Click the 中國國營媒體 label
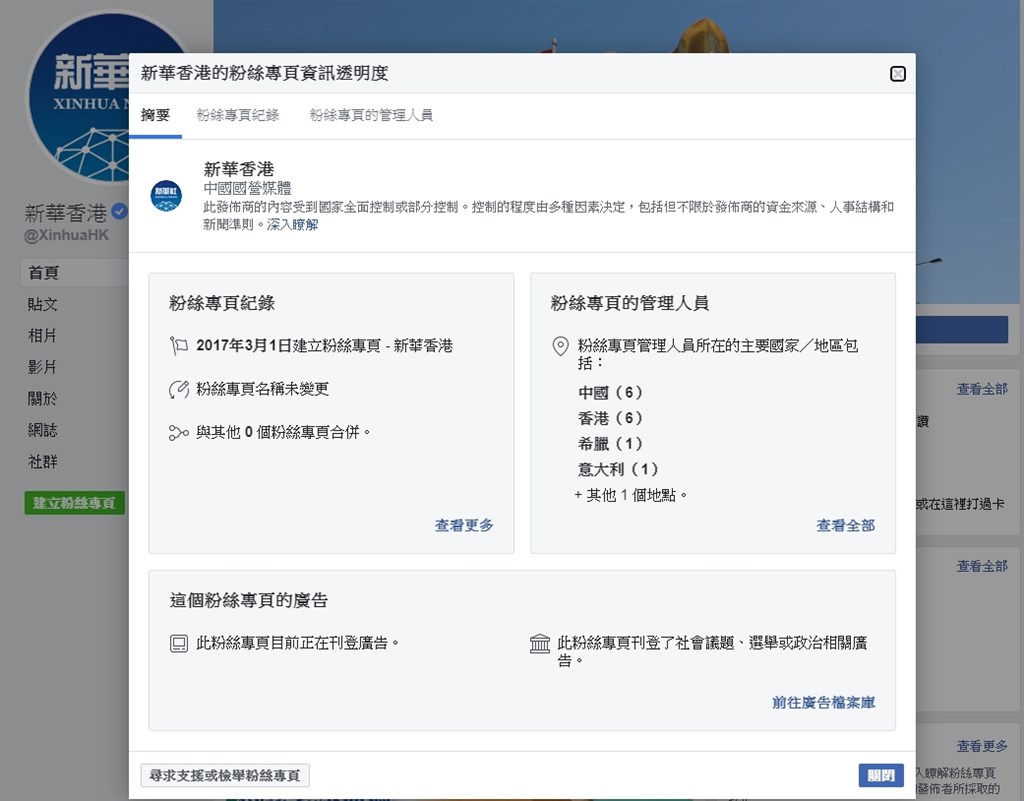Viewport: 1024px width, 801px height. pyautogui.click(x=248, y=188)
